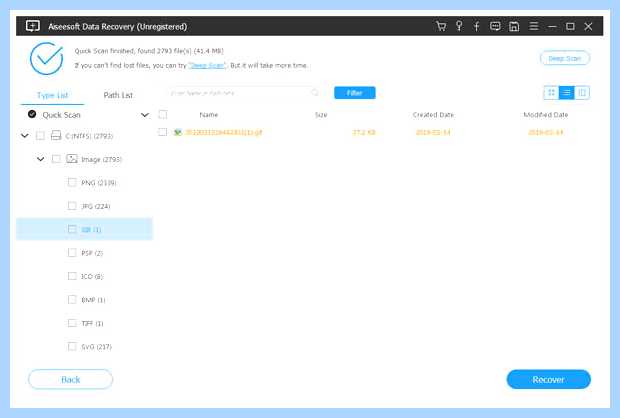Image resolution: width=620 pixels, height=418 pixels.
Task: Check the JPG (224) checkbox
Action: 72,206
